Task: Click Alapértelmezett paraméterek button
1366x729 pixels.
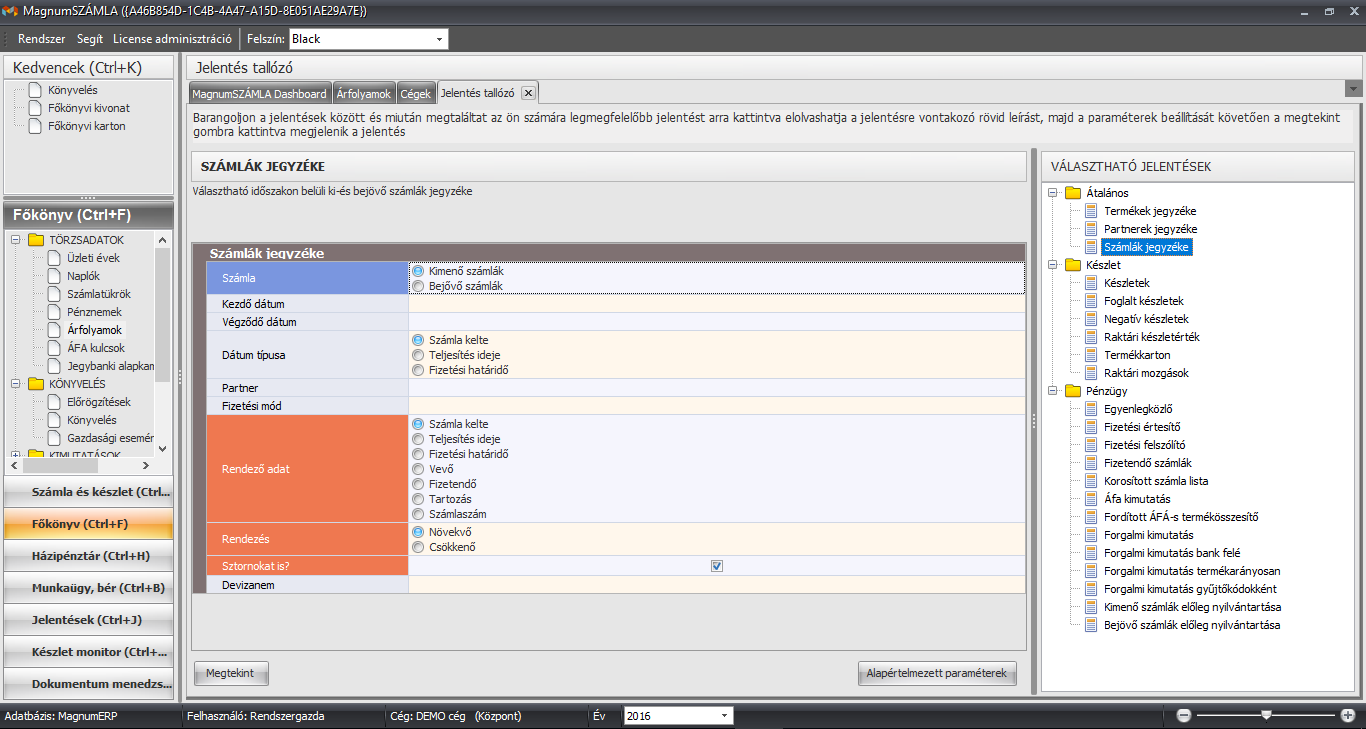Action: click(936, 673)
